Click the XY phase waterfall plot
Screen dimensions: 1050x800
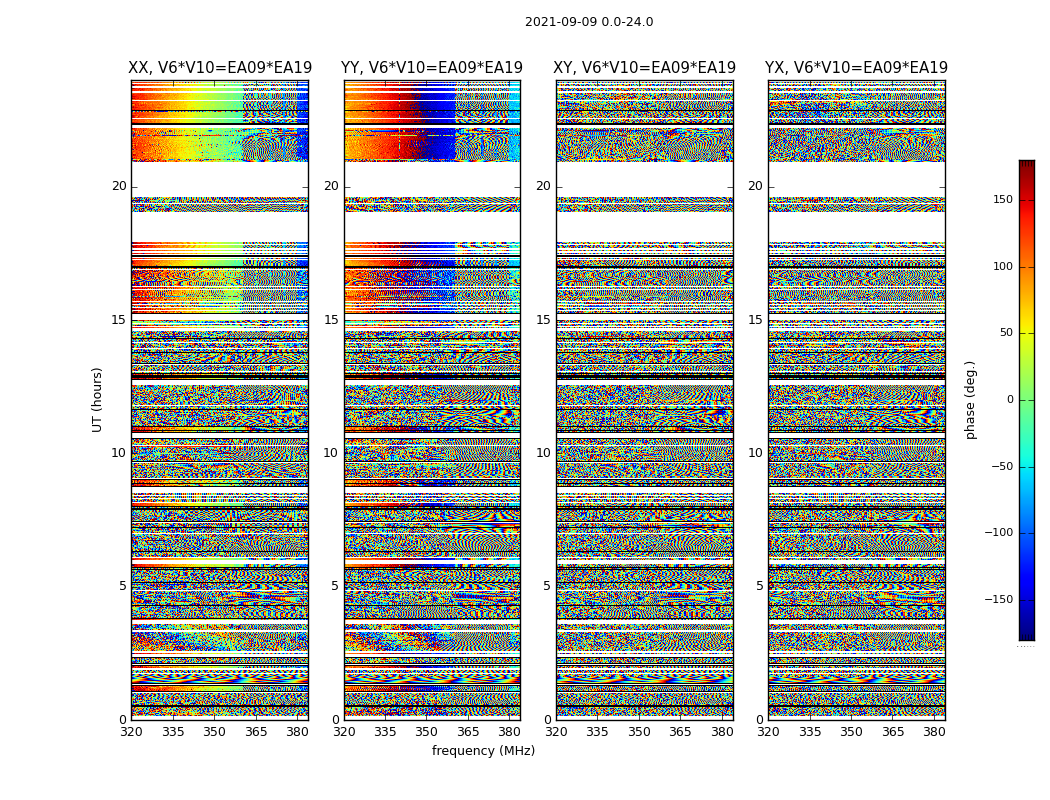click(645, 400)
